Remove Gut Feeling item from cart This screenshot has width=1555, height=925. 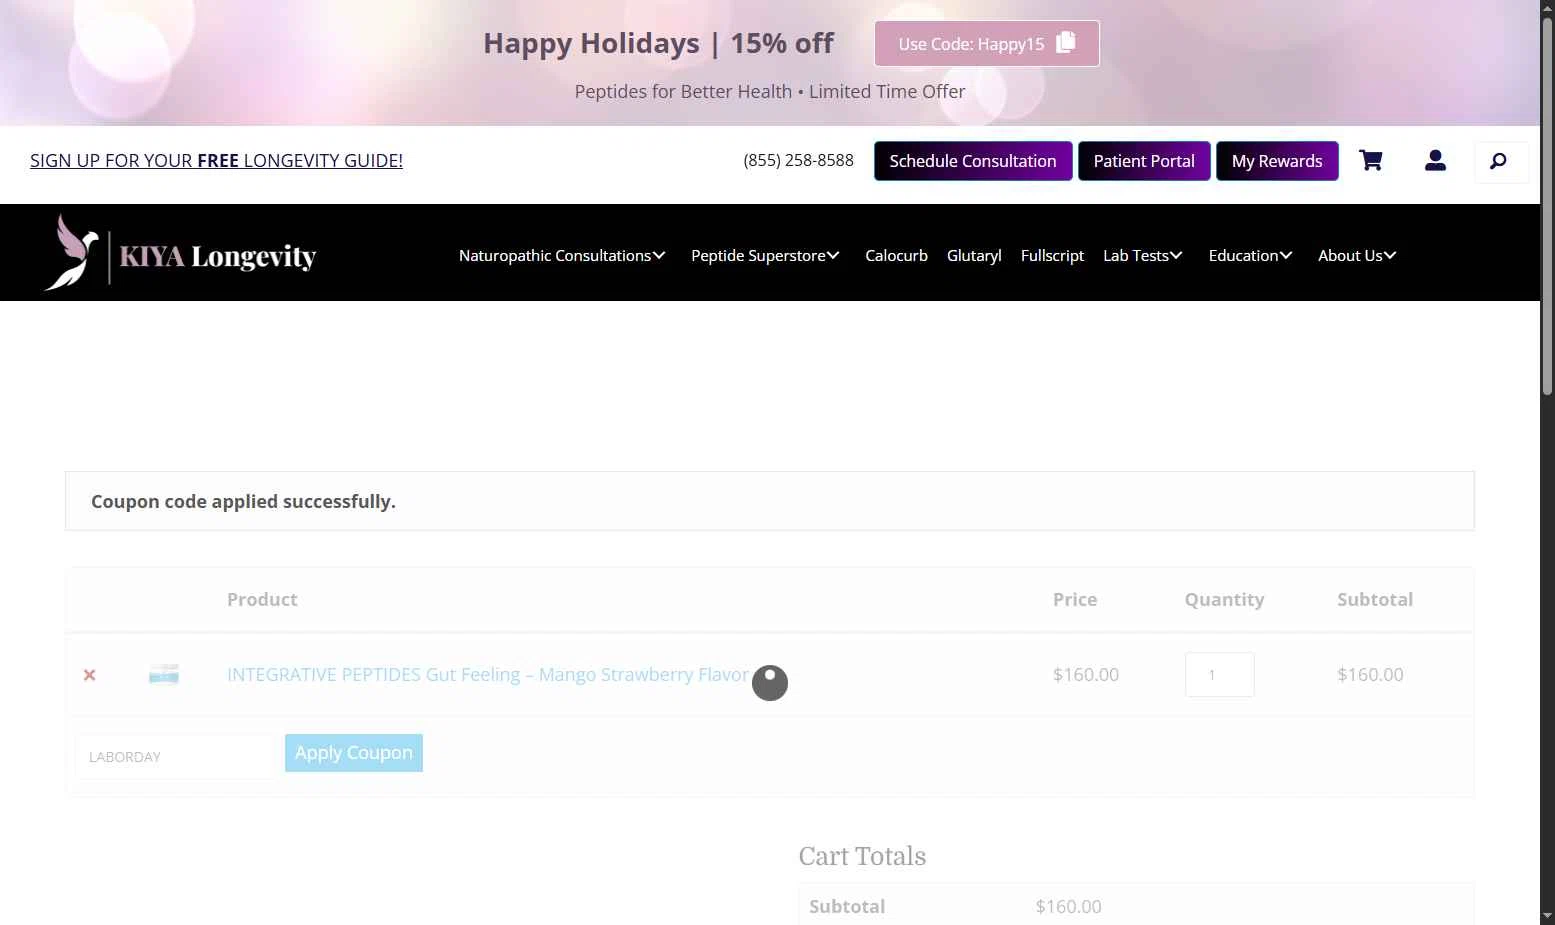tap(89, 675)
